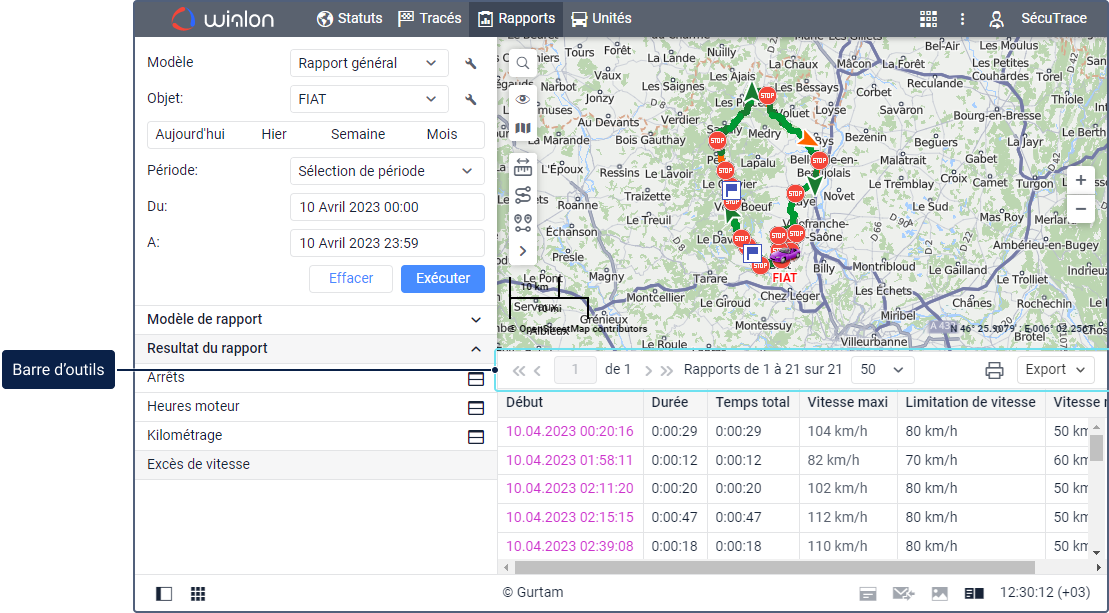Toggle the Arrêts table view icon
The width and height of the screenshot is (1109, 613).
click(x=476, y=380)
